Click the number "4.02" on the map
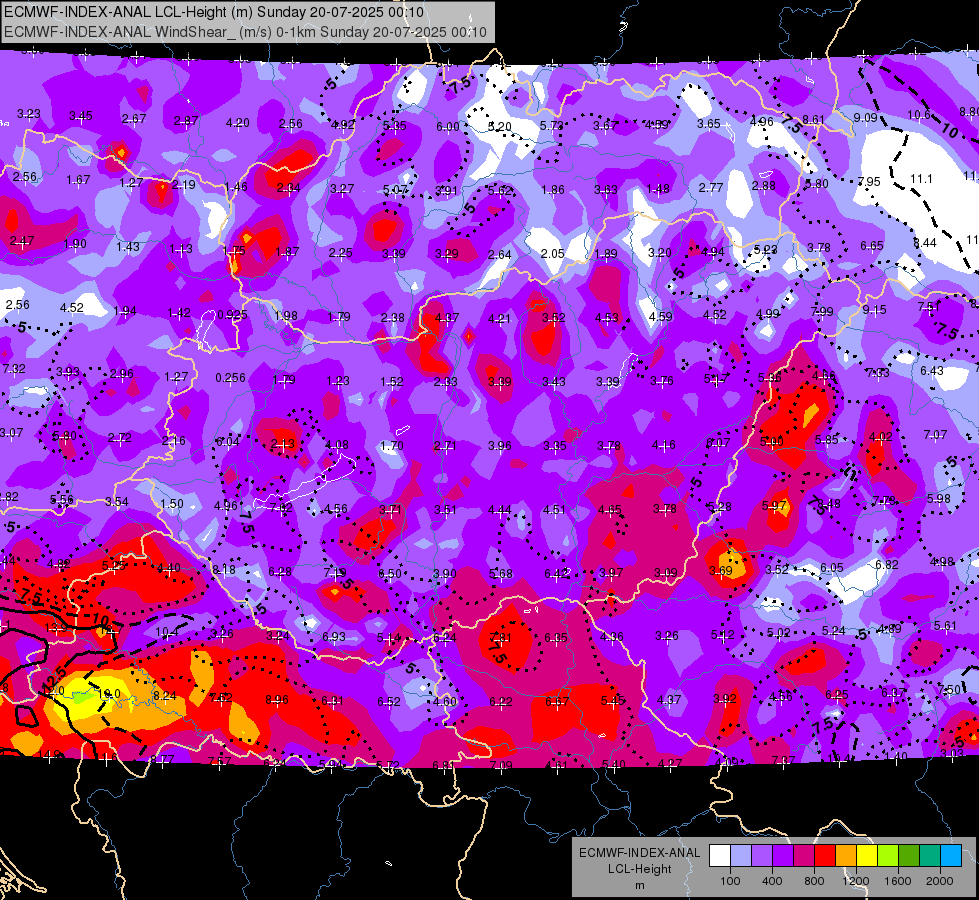The width and height of the screenshot is (979, 900). pos(880,437)
